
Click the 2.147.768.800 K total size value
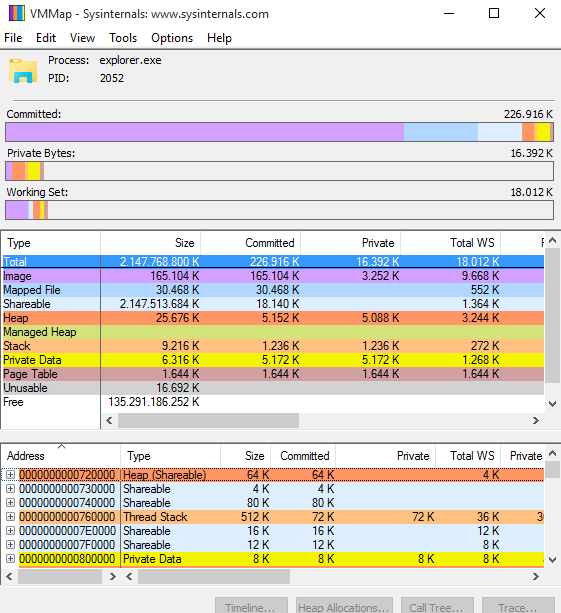tap(160, 262)
